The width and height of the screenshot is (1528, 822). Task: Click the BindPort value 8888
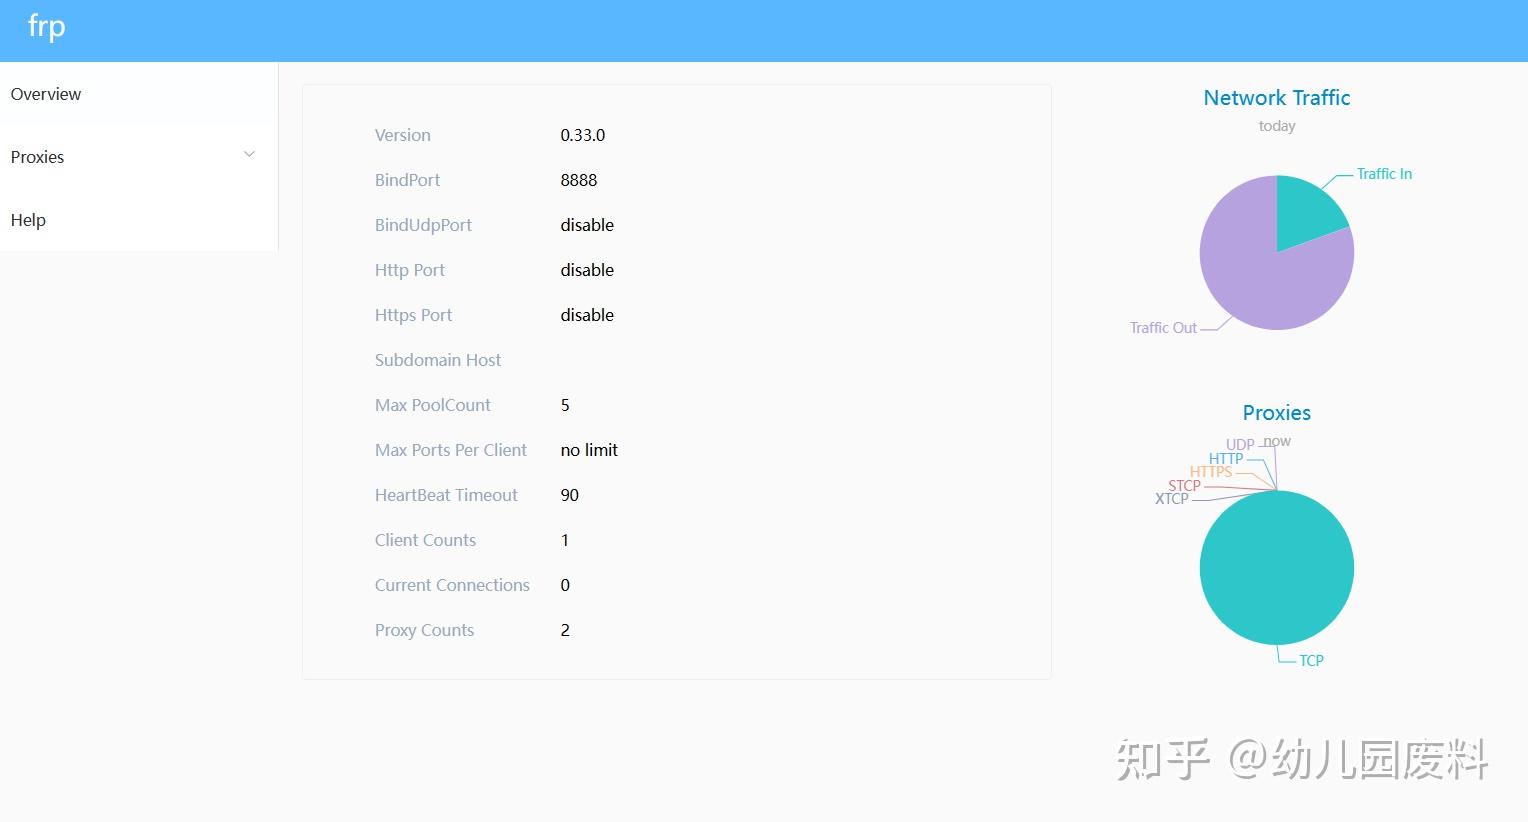579,180
